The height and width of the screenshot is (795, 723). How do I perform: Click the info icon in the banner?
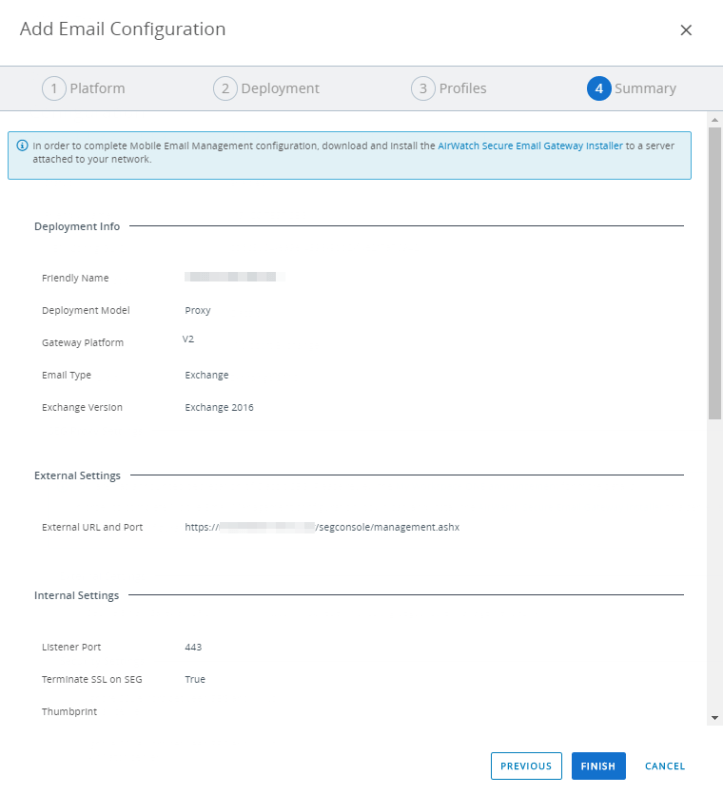tap(22, 146)
